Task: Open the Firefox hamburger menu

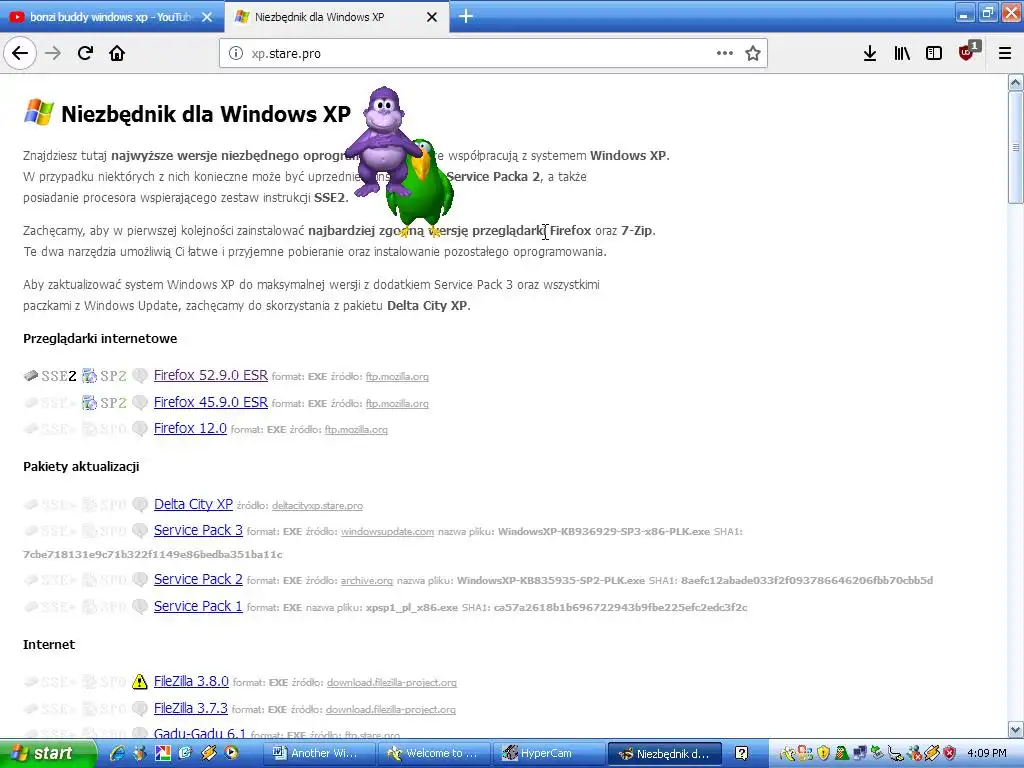Action: (1004, 54)
